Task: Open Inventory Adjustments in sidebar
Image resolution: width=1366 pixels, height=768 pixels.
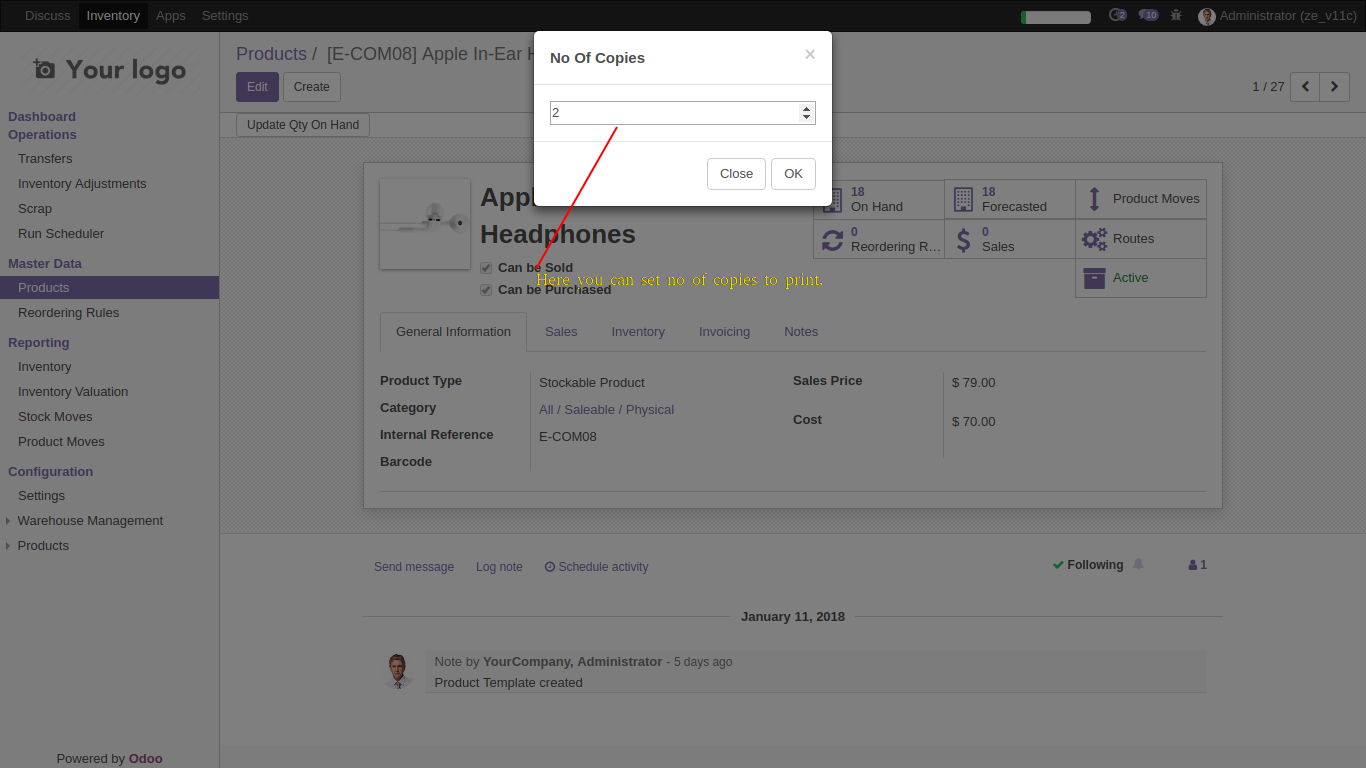Action: point(82,184)
